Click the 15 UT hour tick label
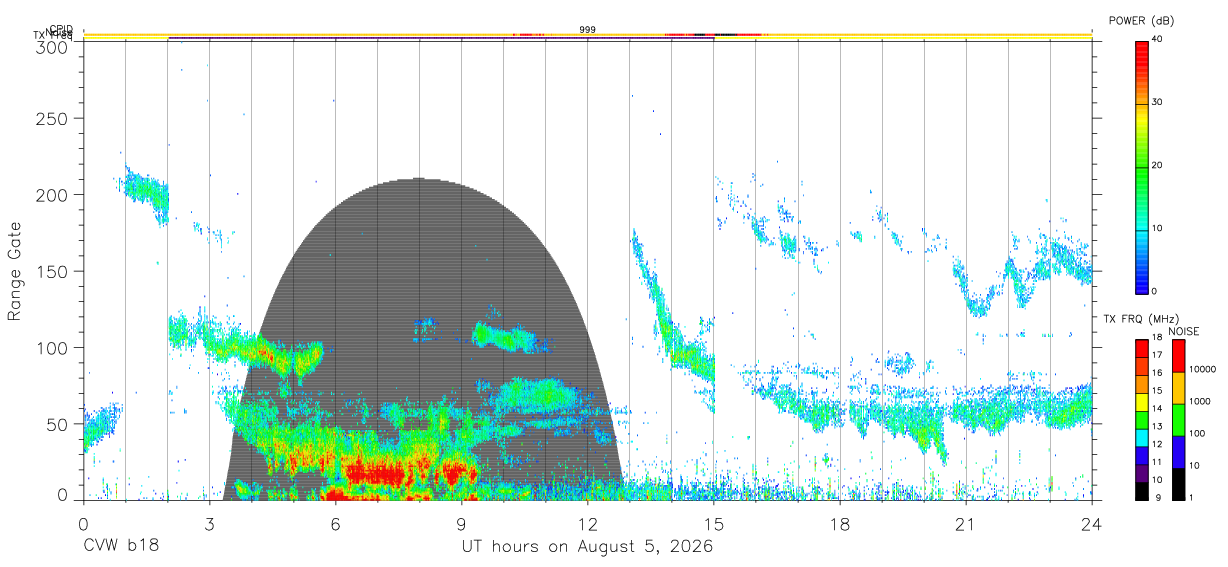The width and height of the screenshot is (1228, 567). (714, 523)
